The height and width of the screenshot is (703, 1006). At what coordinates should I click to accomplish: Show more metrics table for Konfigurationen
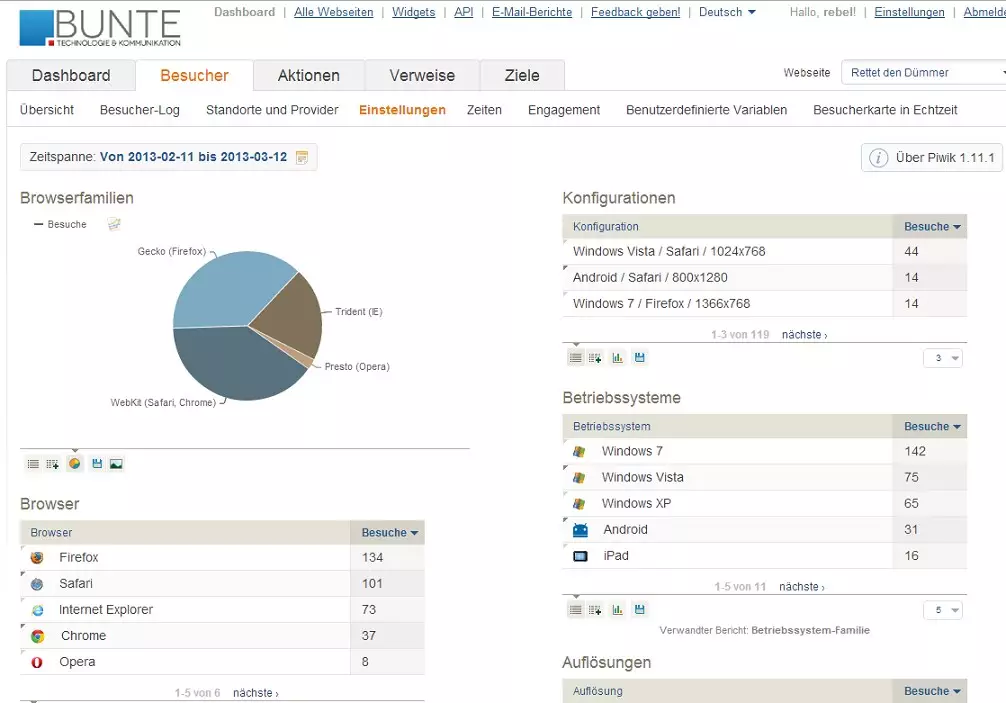[x=595, y=358]
